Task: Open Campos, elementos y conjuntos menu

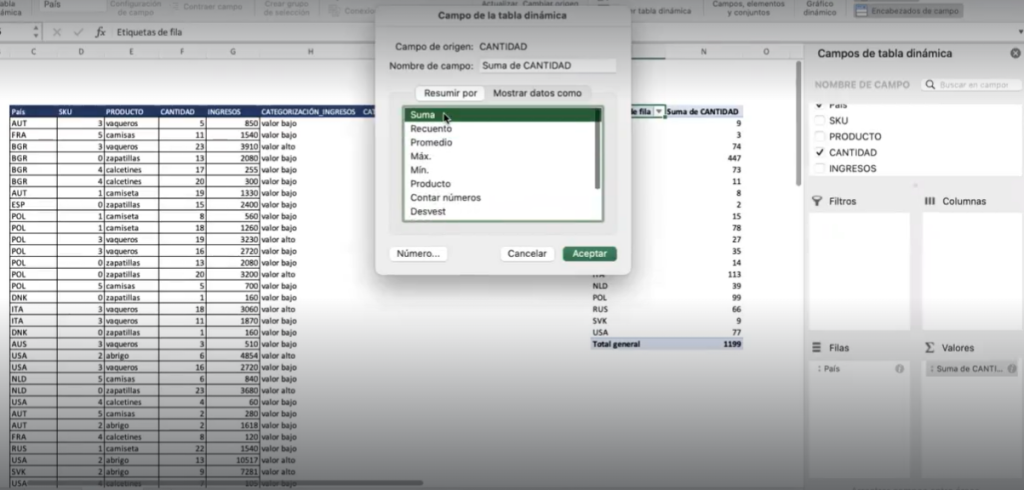Action: click(x=746, y=7)
